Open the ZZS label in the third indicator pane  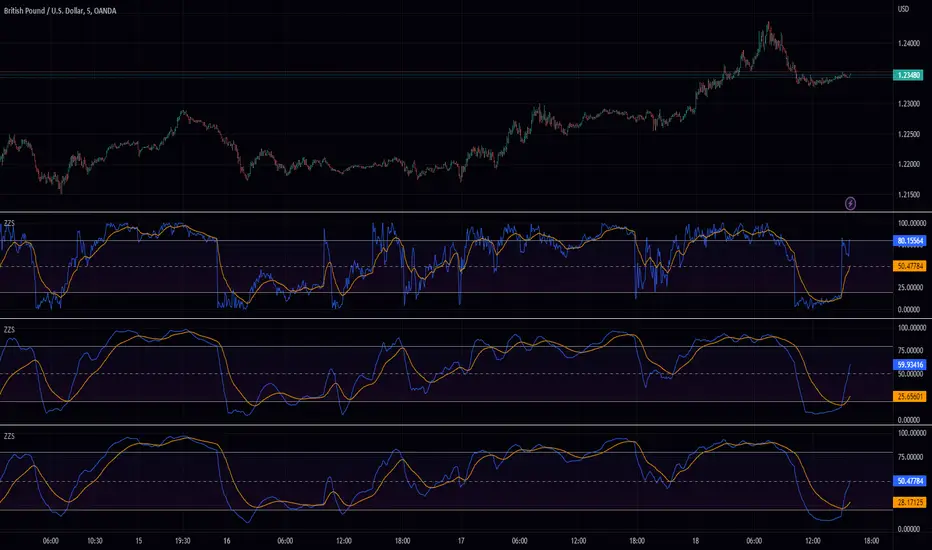[x=9, y=436]
